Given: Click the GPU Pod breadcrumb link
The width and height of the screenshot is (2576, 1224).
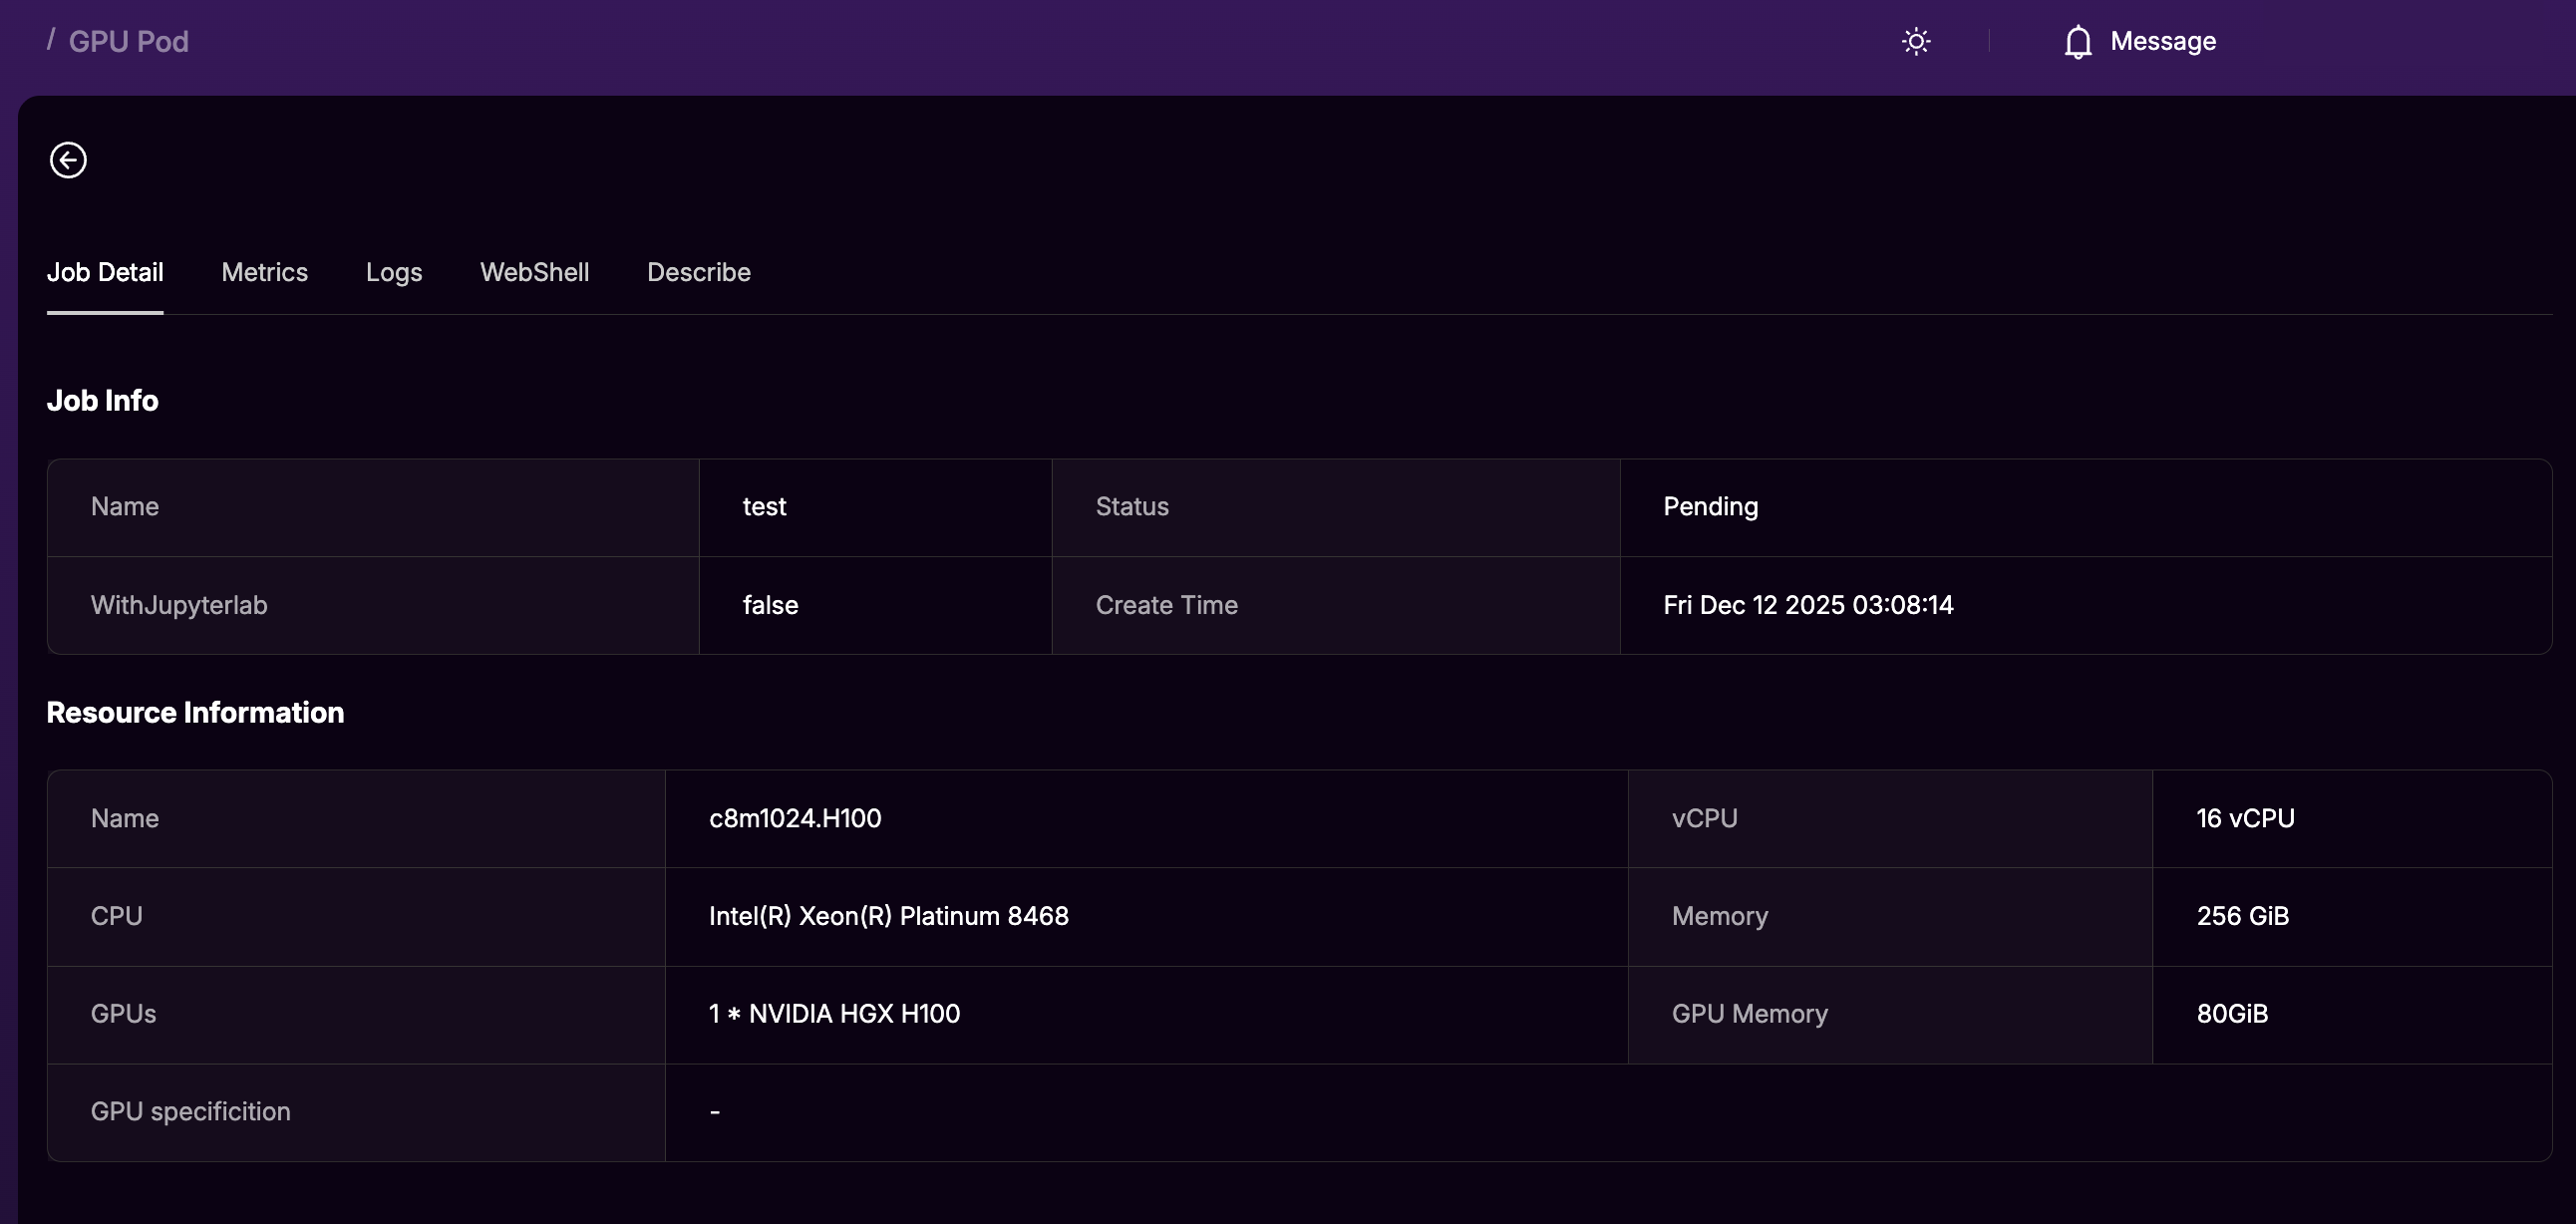Looking at the screenshot, I should point(129,40).
